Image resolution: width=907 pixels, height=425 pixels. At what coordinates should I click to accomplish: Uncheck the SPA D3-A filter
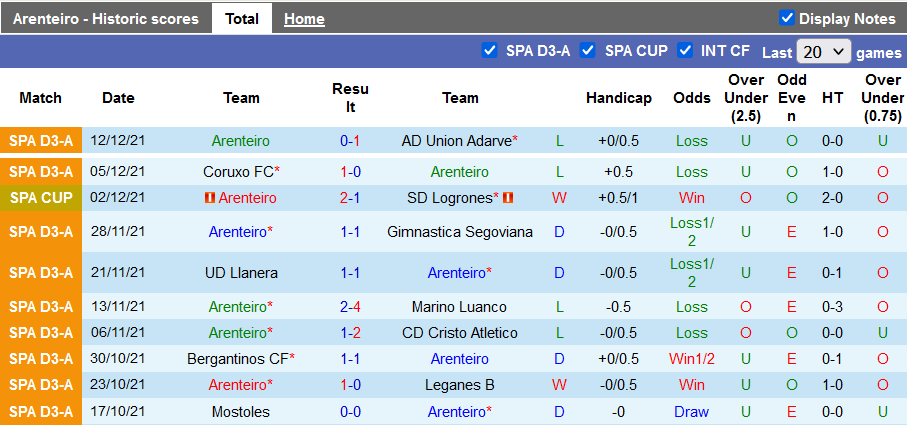489,51
